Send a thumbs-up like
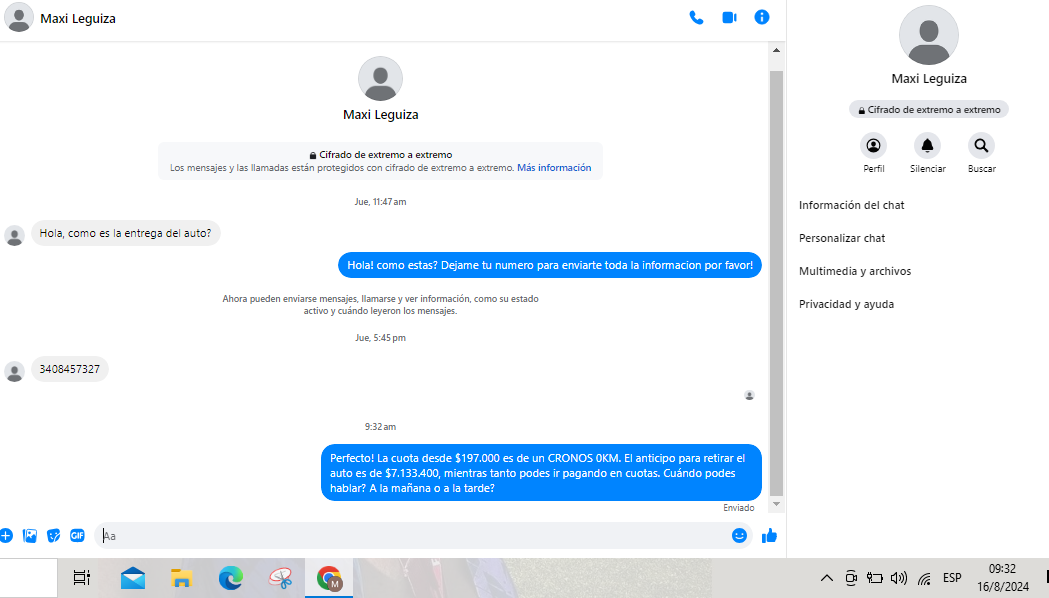Image resolution: width=1049 pixels, height=598 pixels. point(769,535)
